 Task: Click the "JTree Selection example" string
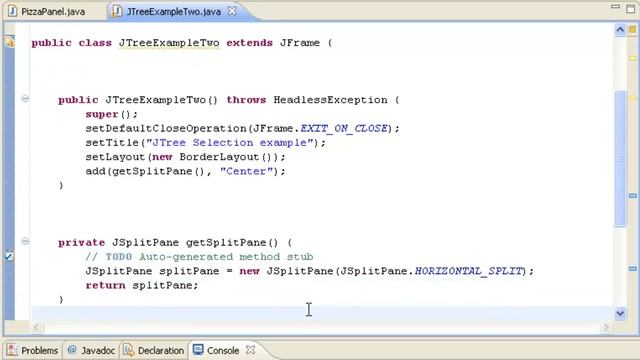click(x=231, y=143)
